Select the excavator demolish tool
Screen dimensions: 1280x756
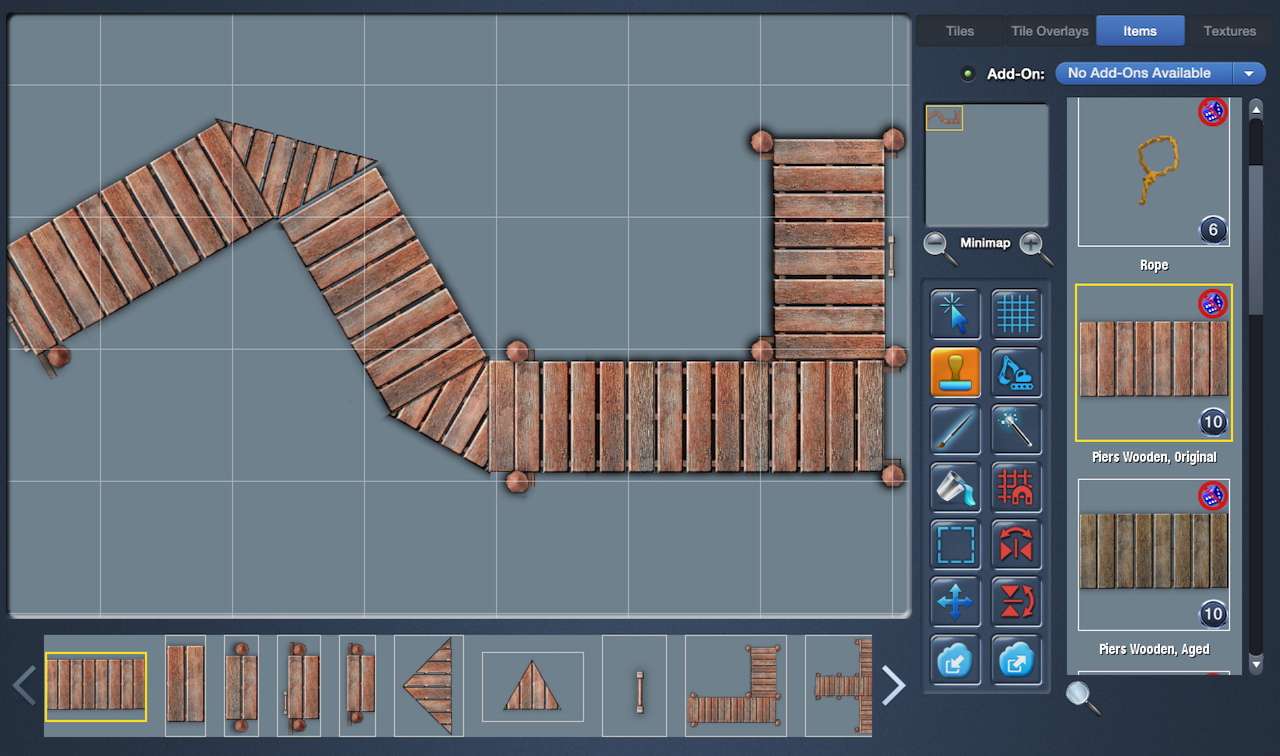(x=1016, y=372)
